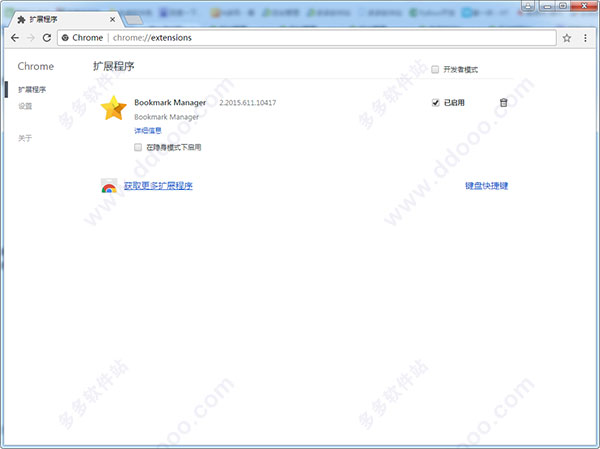This screenshot has width=600, height=449.
Task: Click version number 2.2015.611.10417
Action: pos(248,103)
